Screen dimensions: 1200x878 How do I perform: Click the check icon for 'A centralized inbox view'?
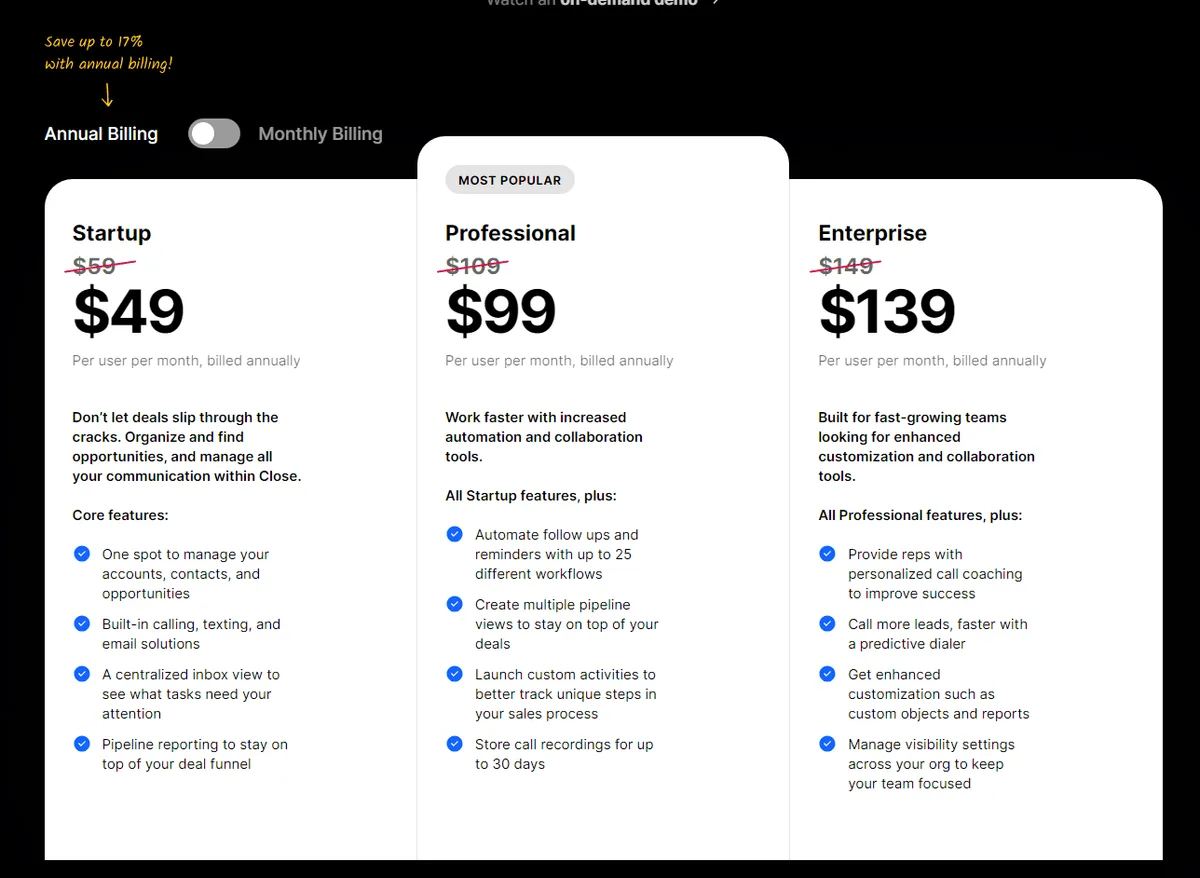82,673
